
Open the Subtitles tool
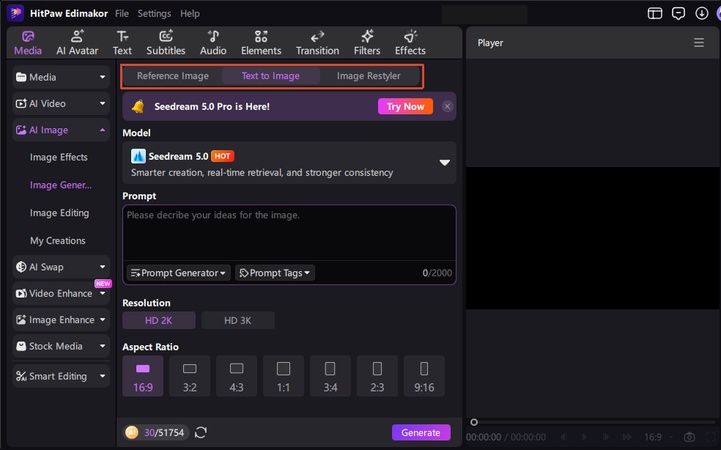[x=166, y=43]
